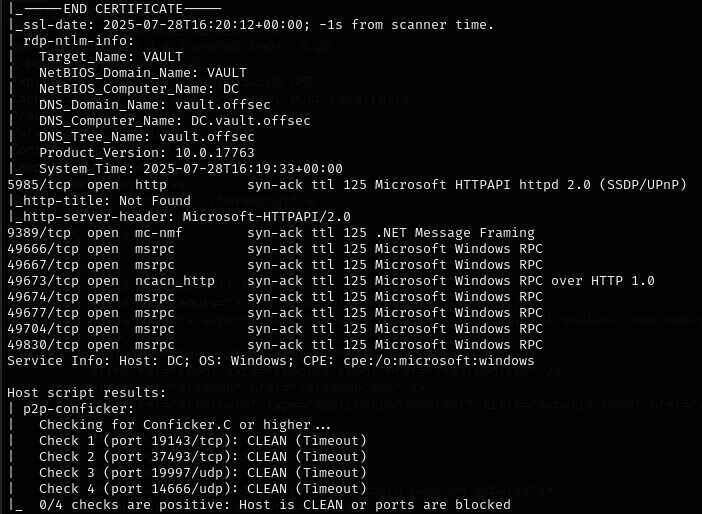Click the NetBIOS_Domain_Name: VAULT entry
The height and width of the screenshot is (514, 702).
tap(142, 73)
